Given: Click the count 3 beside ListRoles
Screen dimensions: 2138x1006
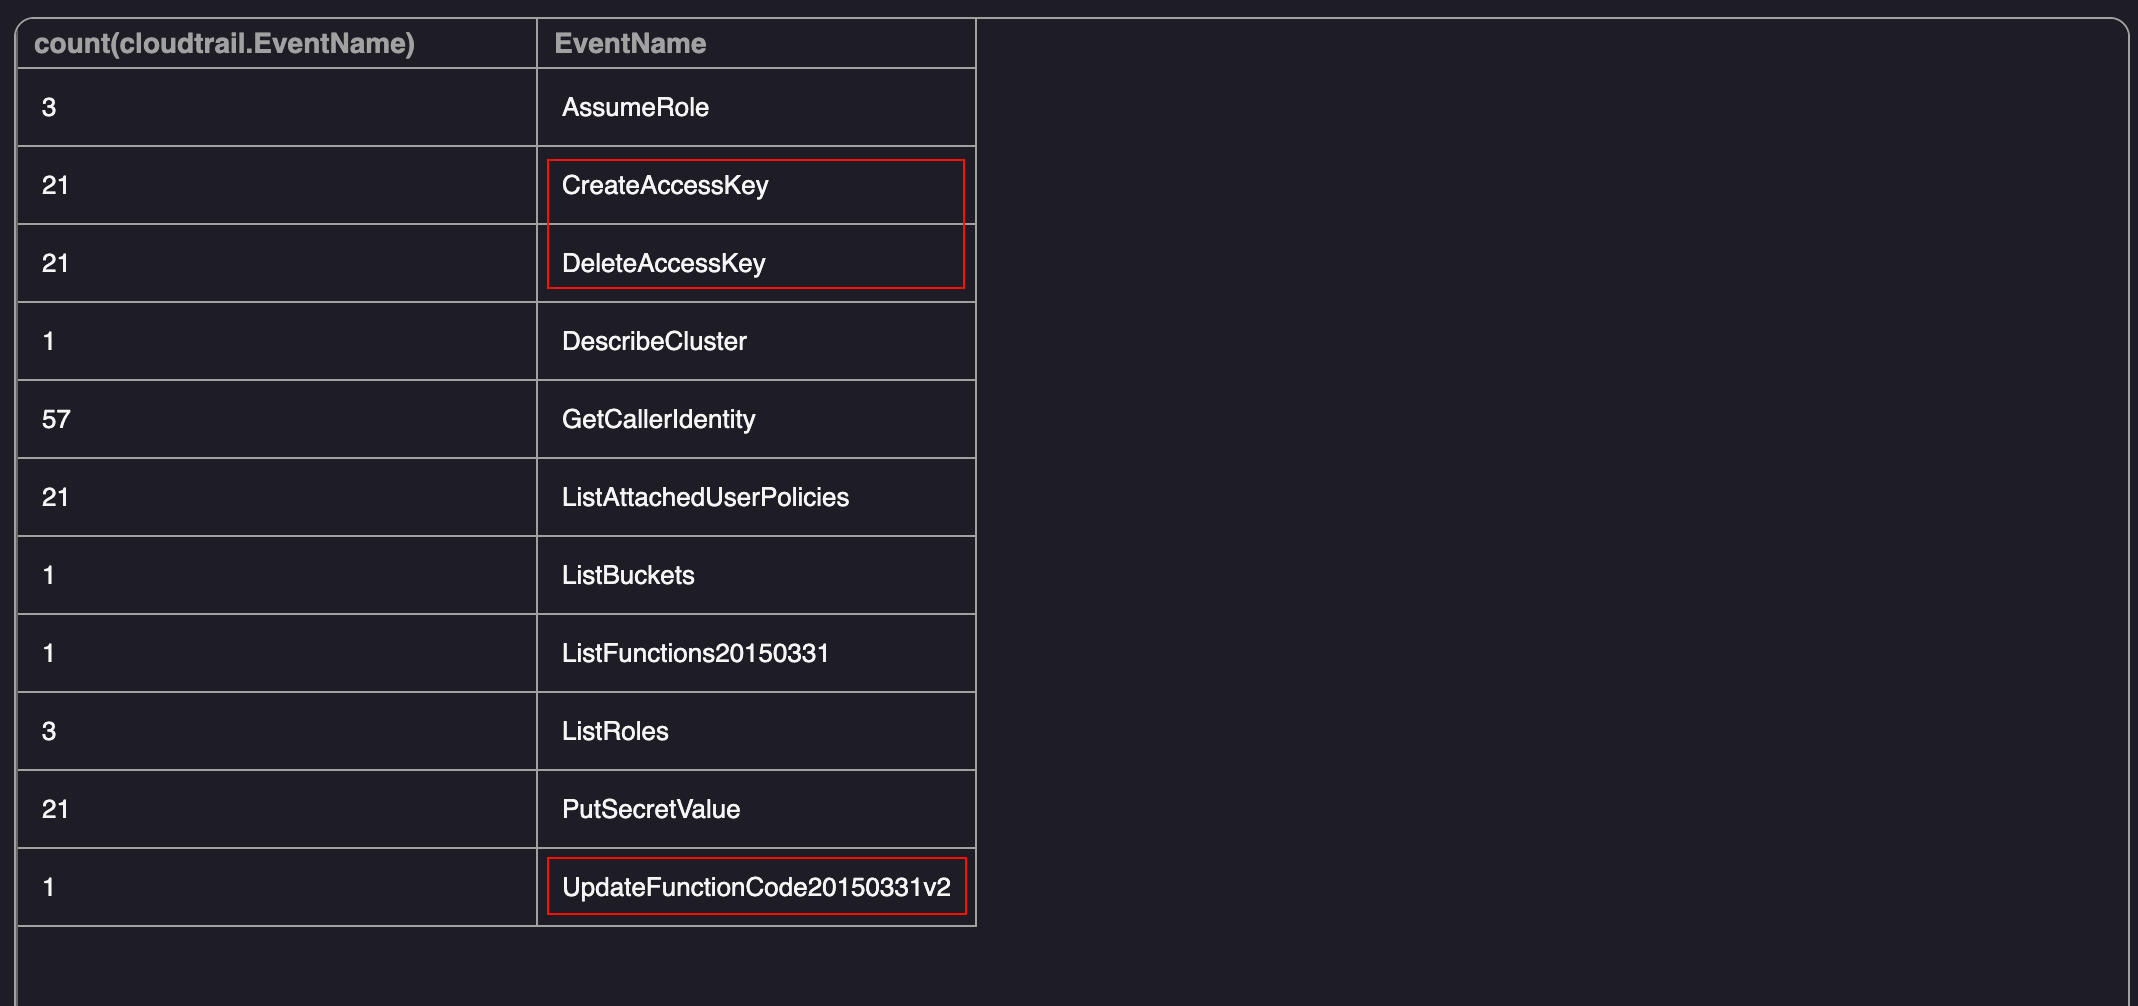Looking at the screenshot, I should click(49, 732).
